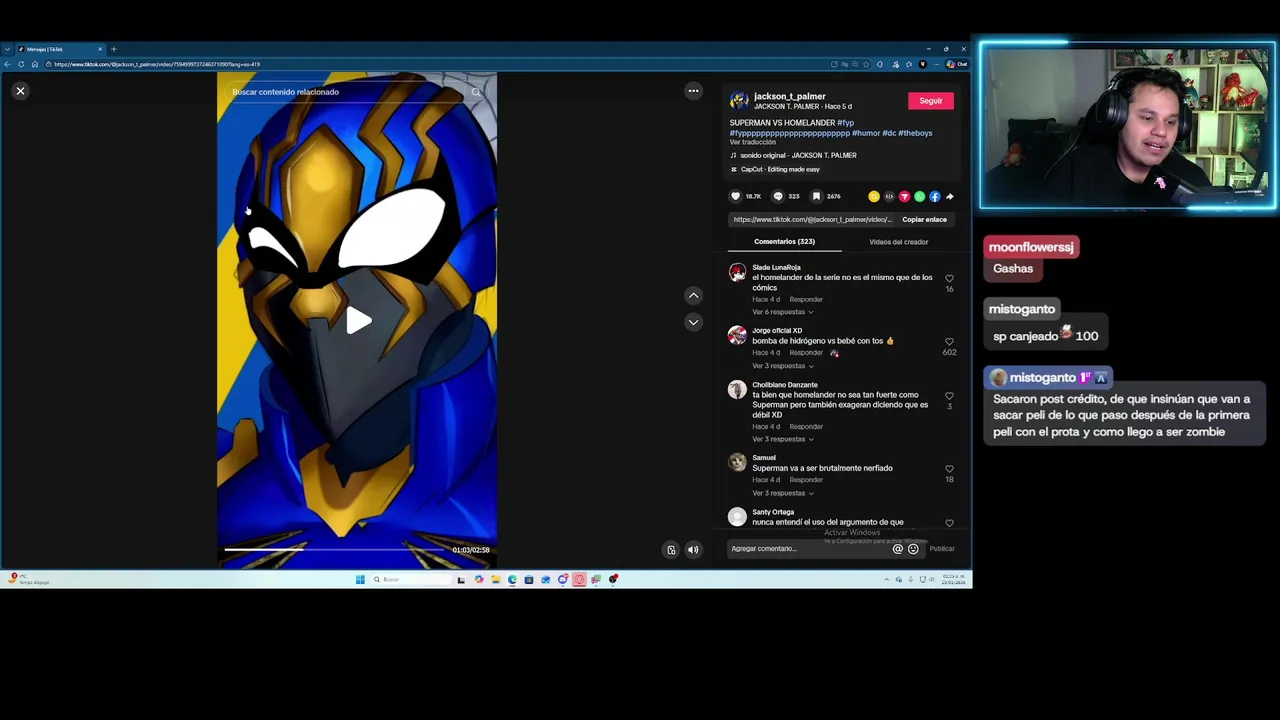Open Microsoft Edge on taskbar
This screenshot has width=1280, height=720.
coord(512,579)
